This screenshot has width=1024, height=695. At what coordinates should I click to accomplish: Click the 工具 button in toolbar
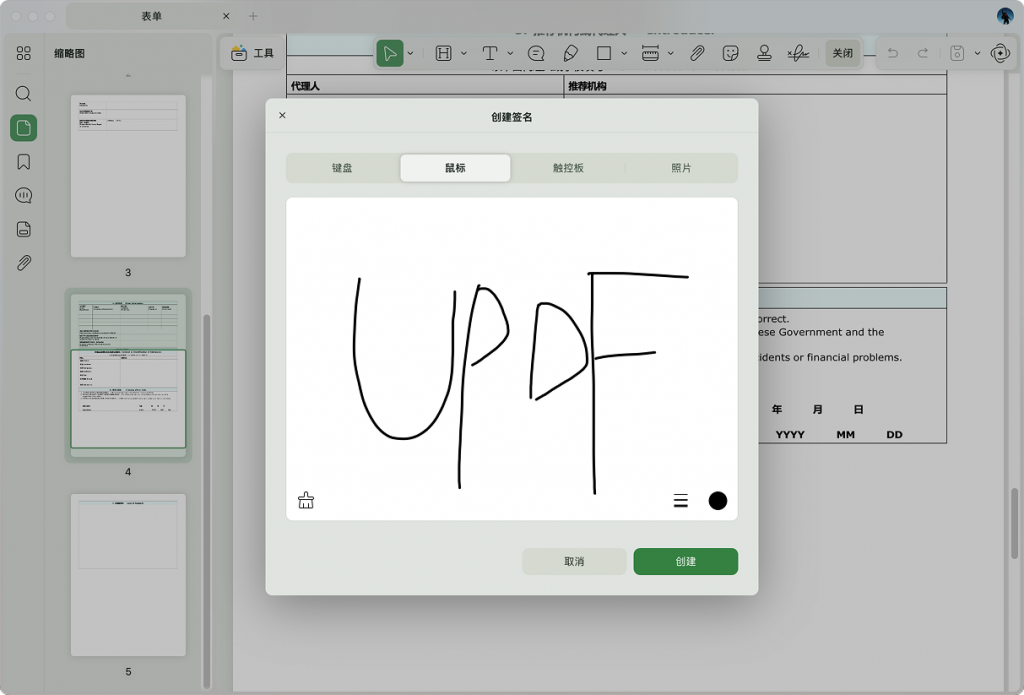click(253, 53)
